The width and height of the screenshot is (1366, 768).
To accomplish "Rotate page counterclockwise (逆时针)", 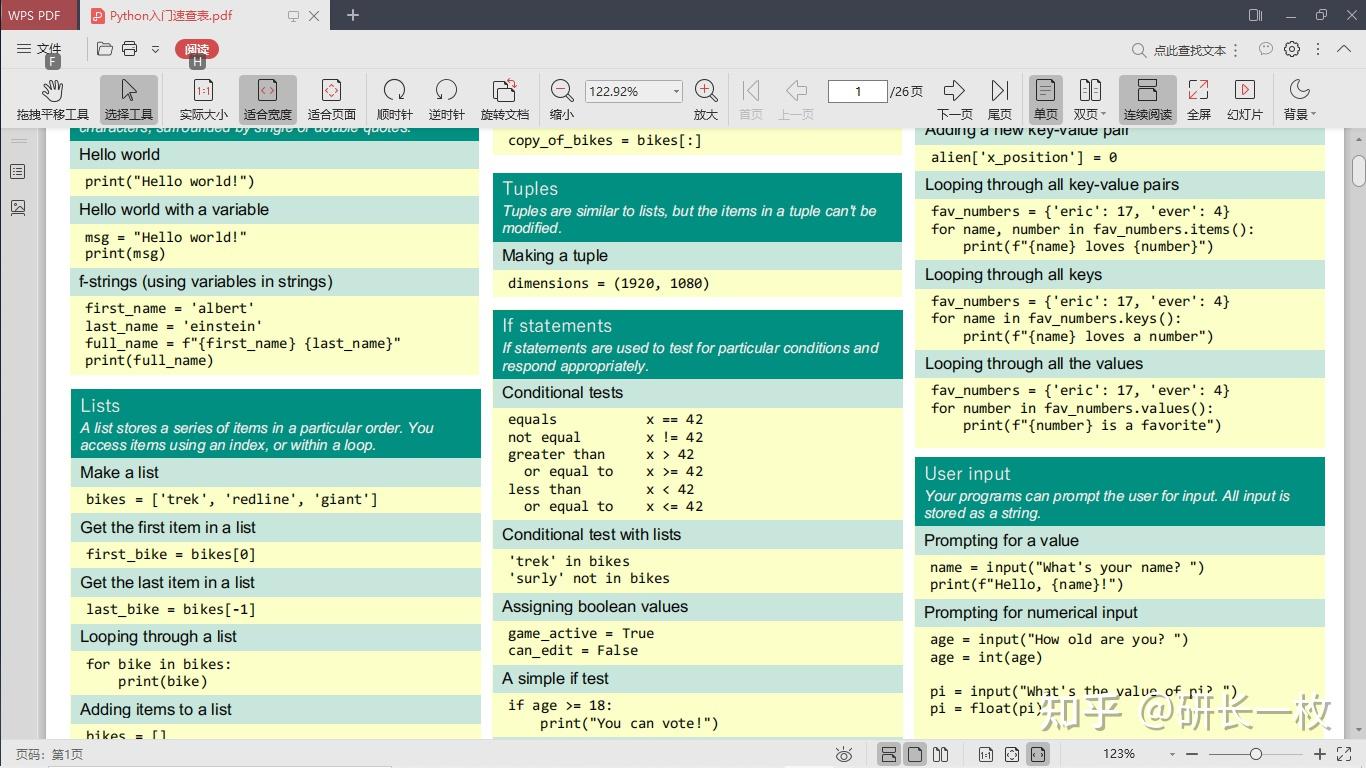I will point(446,100).
